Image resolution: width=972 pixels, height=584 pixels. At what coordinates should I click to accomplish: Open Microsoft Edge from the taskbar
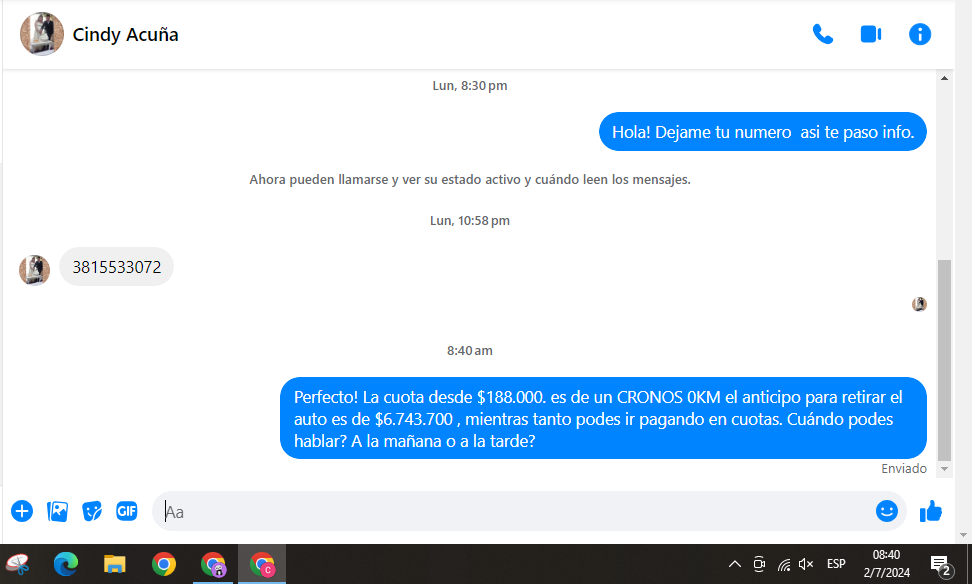[66, 564]
